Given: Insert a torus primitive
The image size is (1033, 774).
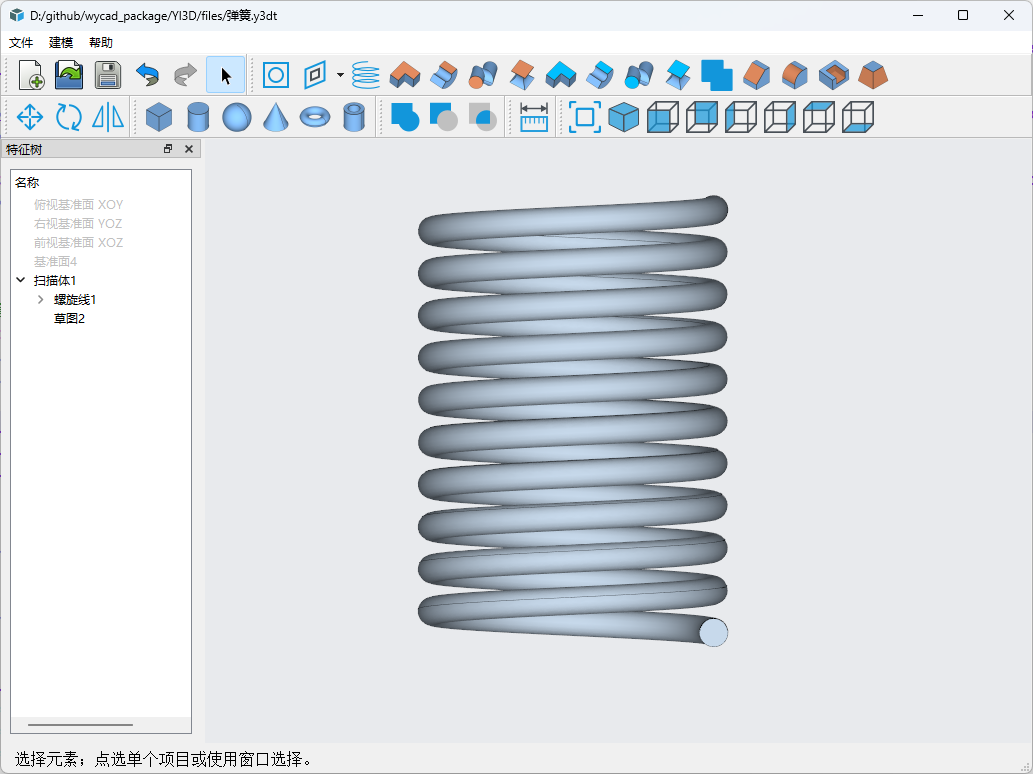Looking at the screenshot, I should [315, 117].
